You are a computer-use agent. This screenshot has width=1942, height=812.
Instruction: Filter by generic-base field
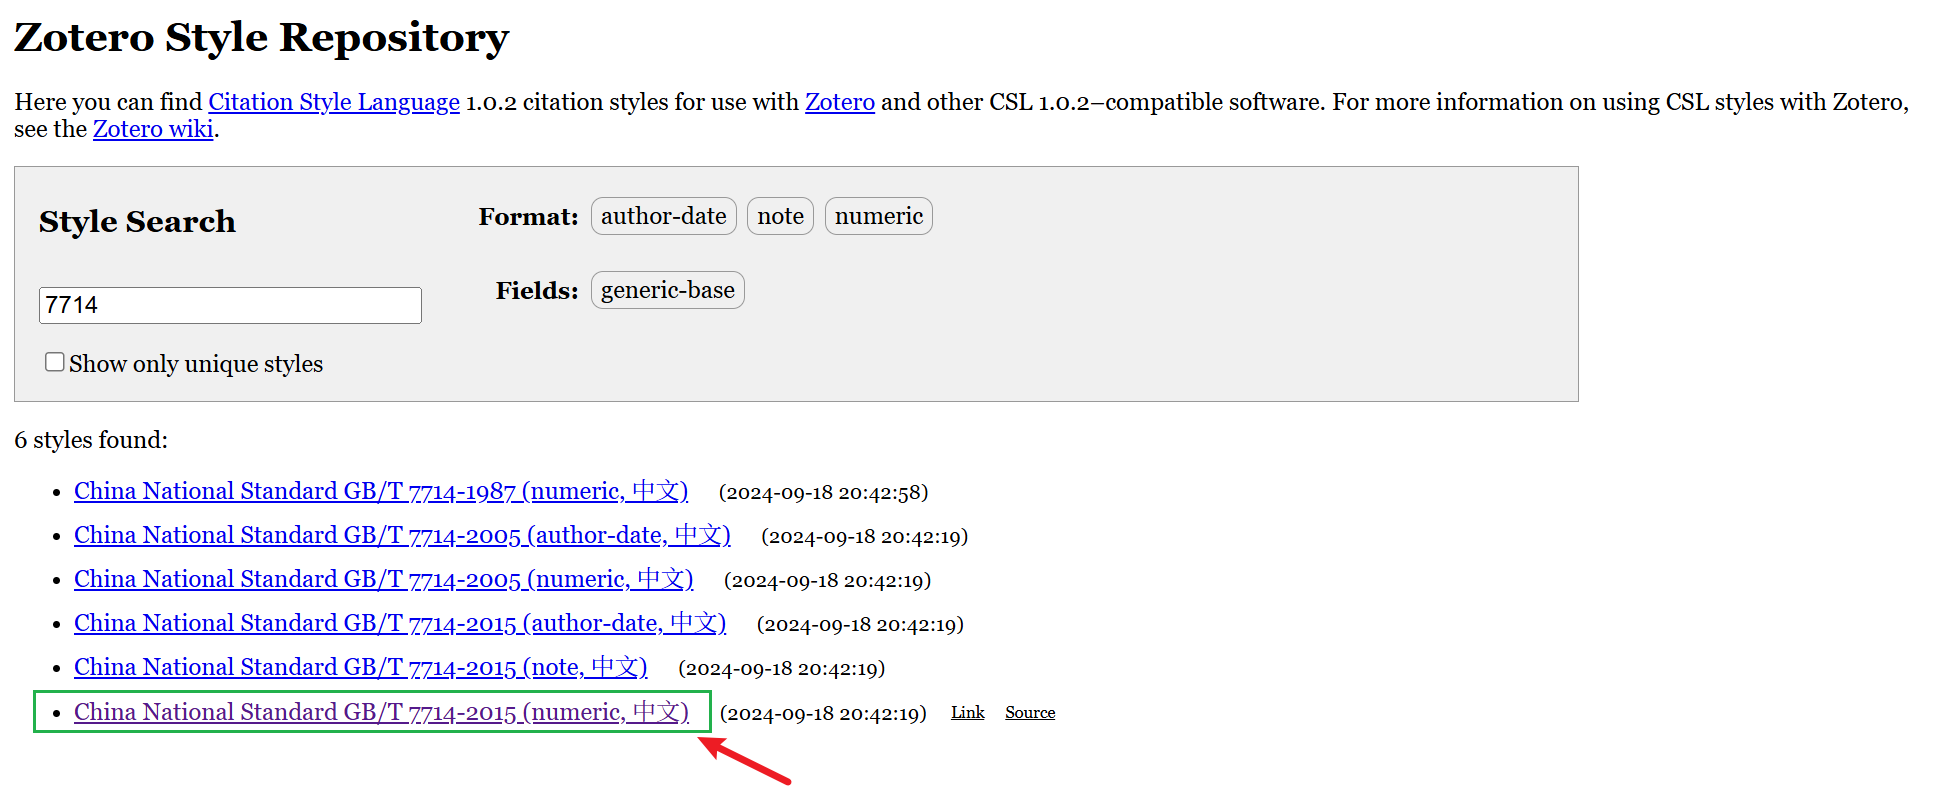point(668,290)
